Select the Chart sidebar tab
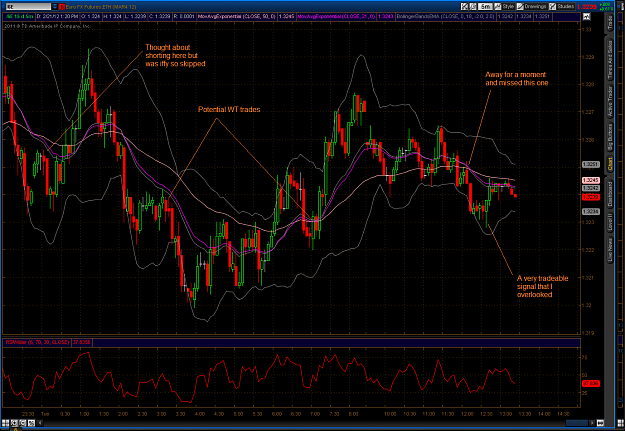625x431 pixels. 609,165
